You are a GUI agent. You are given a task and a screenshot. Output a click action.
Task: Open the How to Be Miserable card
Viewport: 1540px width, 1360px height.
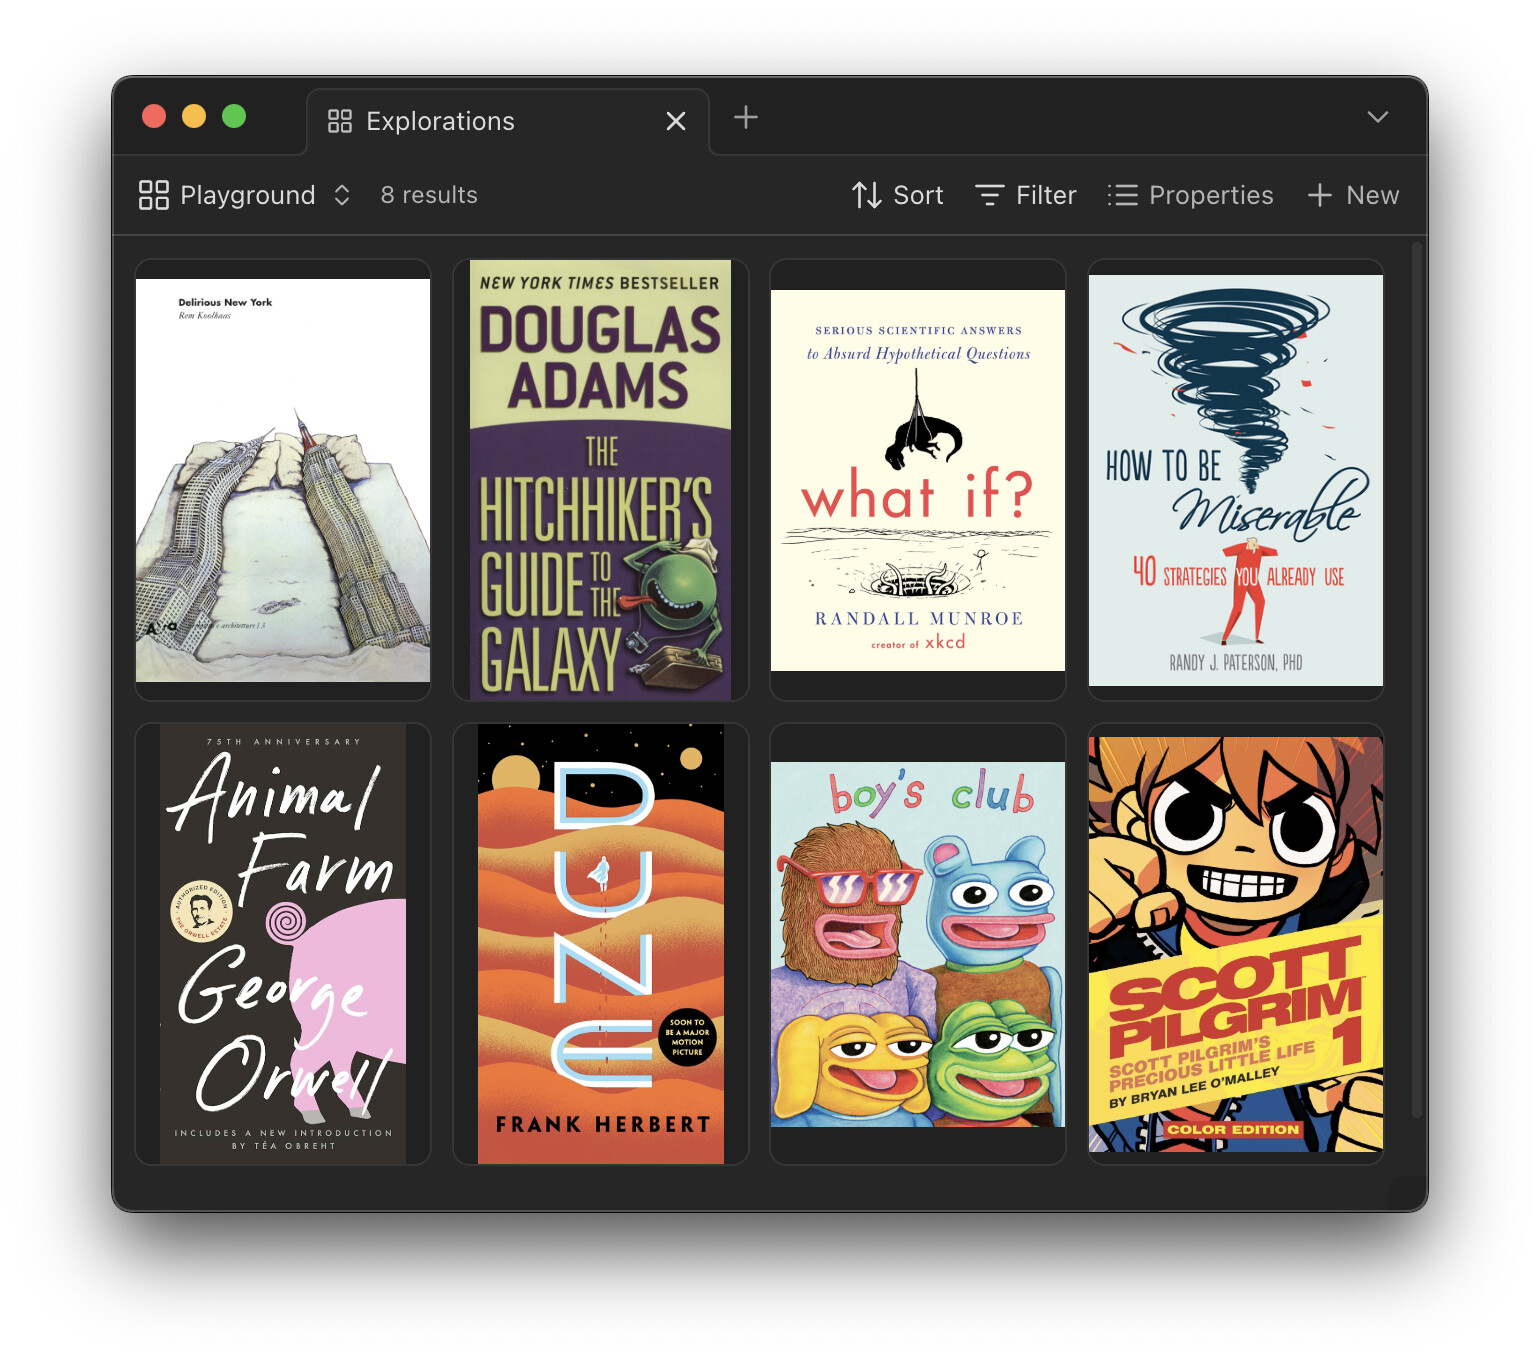pyautogui.click(x=1236, y=480)
